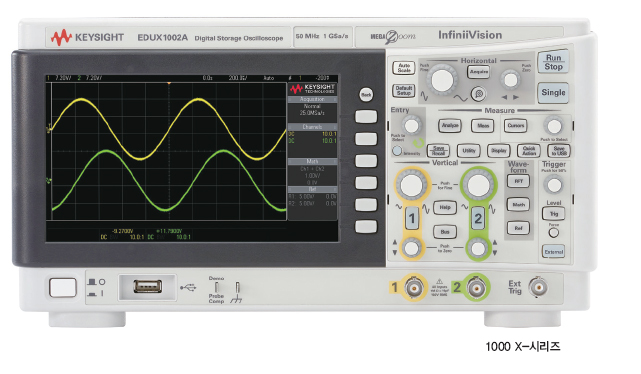Click the zoom magnifier button under Acquire
The image size is (641, 374).
point(478,94)
